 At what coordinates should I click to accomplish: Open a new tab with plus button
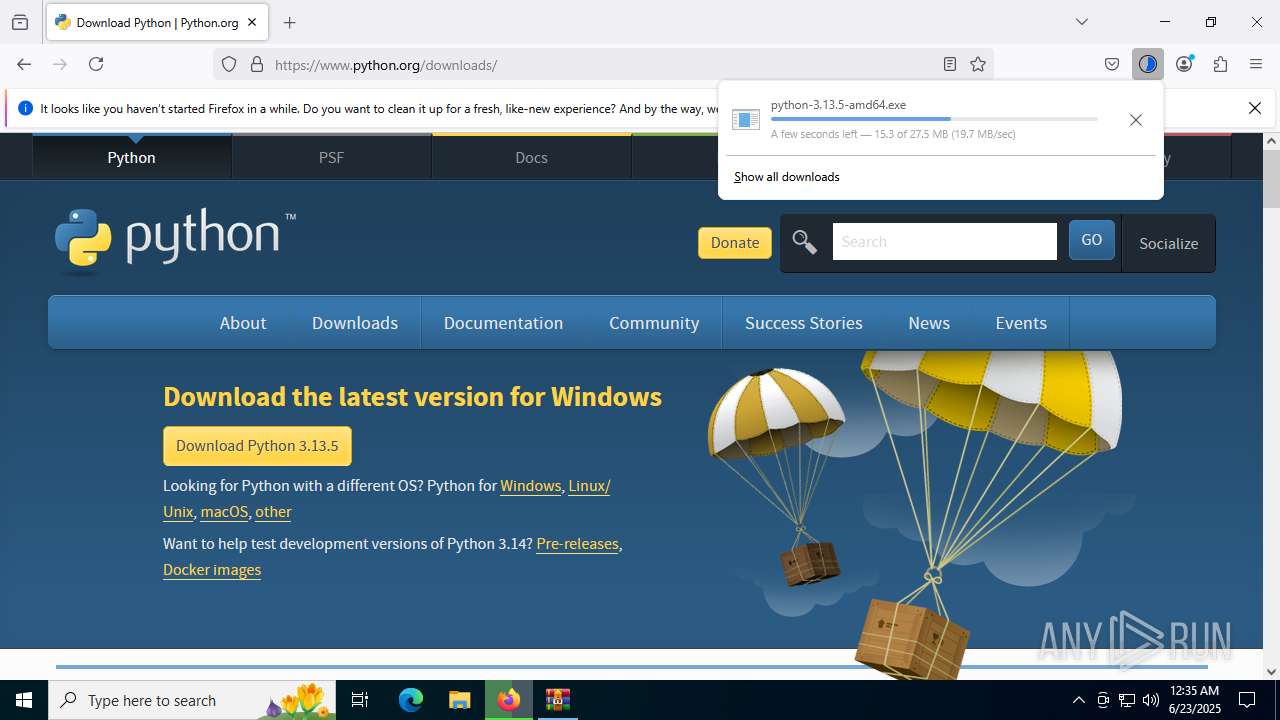coord(289,22)
